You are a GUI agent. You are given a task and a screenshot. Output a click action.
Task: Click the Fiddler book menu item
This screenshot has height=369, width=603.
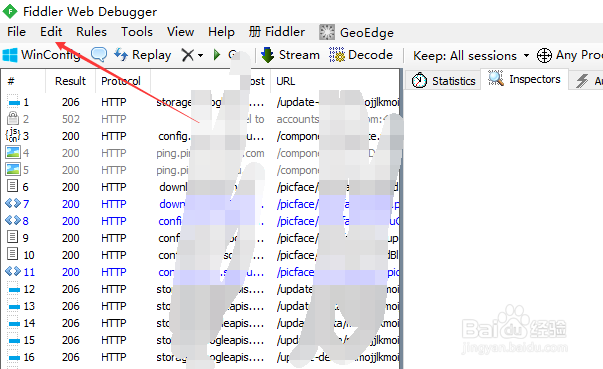click(277, 32)
